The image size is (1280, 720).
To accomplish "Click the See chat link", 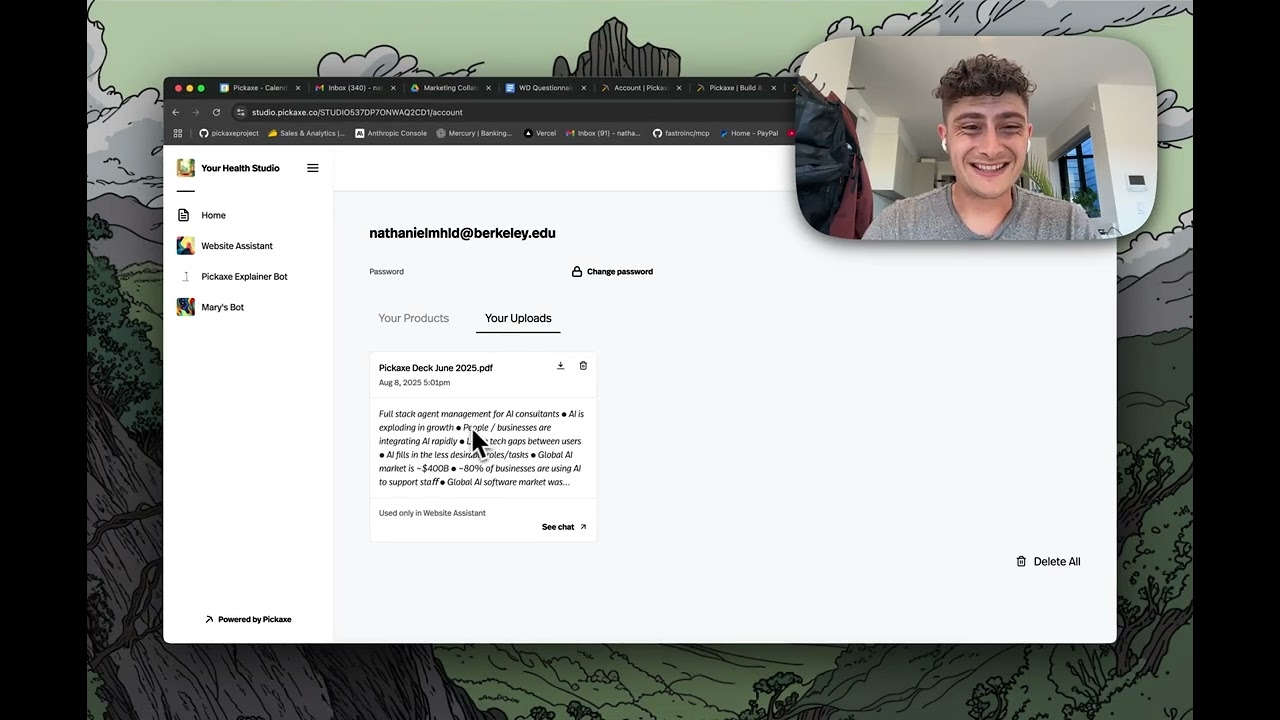I will pyautogui.click(x=564, y=527).
